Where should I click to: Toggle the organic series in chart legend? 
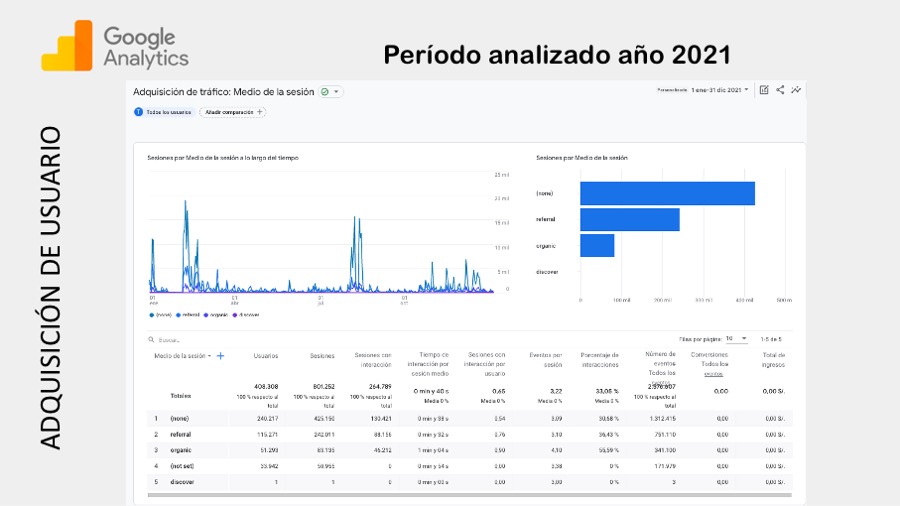[216, 314]
